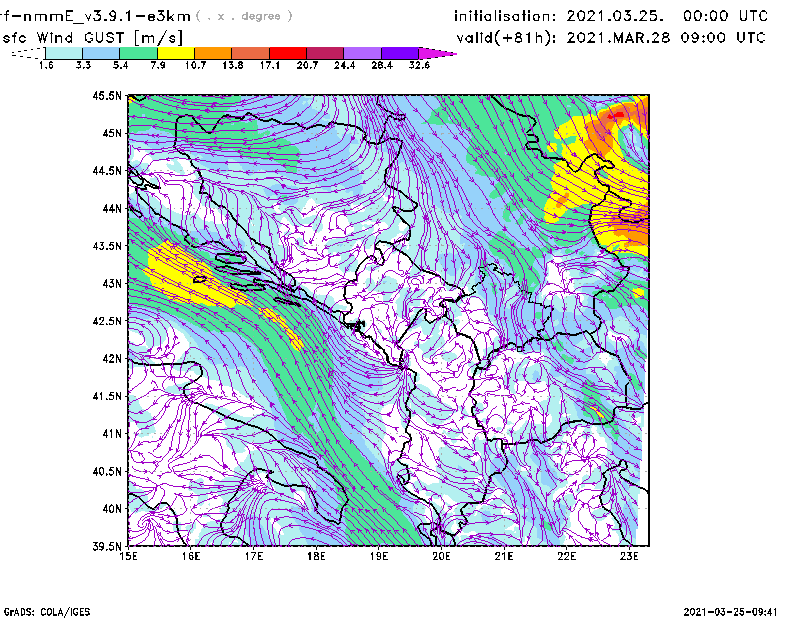Click the "09:00 UTC" valid time
The image size is (800, 618).
723,37
